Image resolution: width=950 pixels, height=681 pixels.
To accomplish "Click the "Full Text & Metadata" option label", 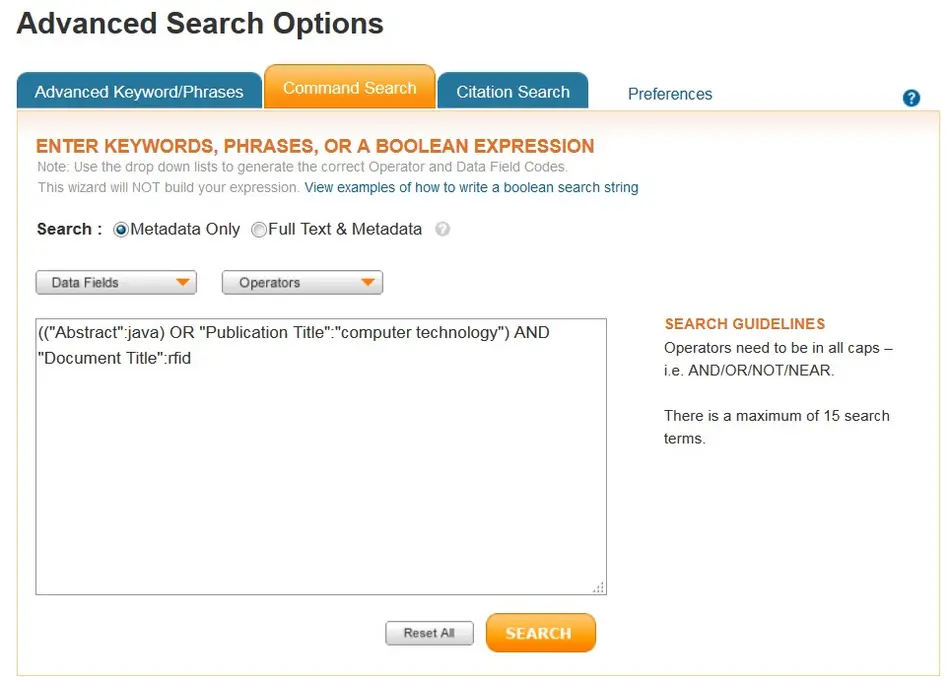I will click(x=345, y=229).
